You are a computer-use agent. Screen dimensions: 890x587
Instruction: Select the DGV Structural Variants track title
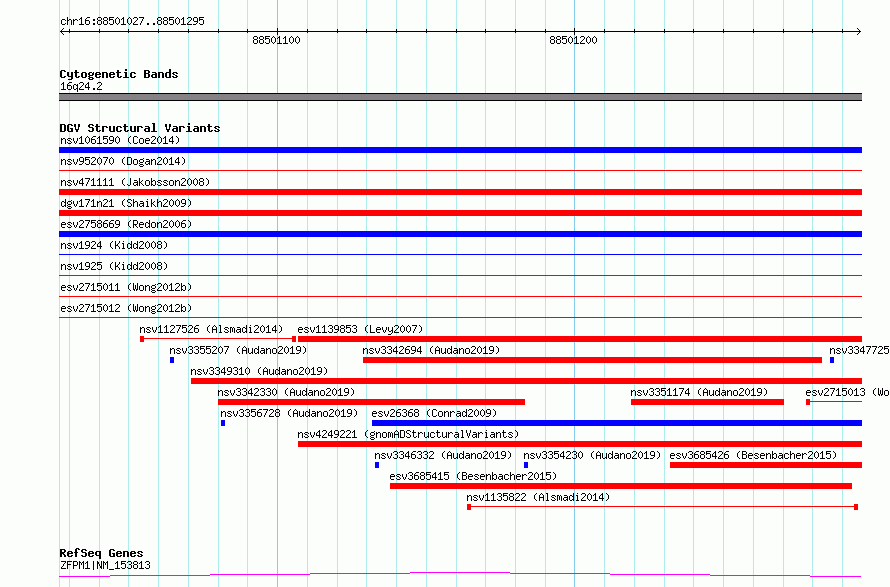tap(140, 128)
